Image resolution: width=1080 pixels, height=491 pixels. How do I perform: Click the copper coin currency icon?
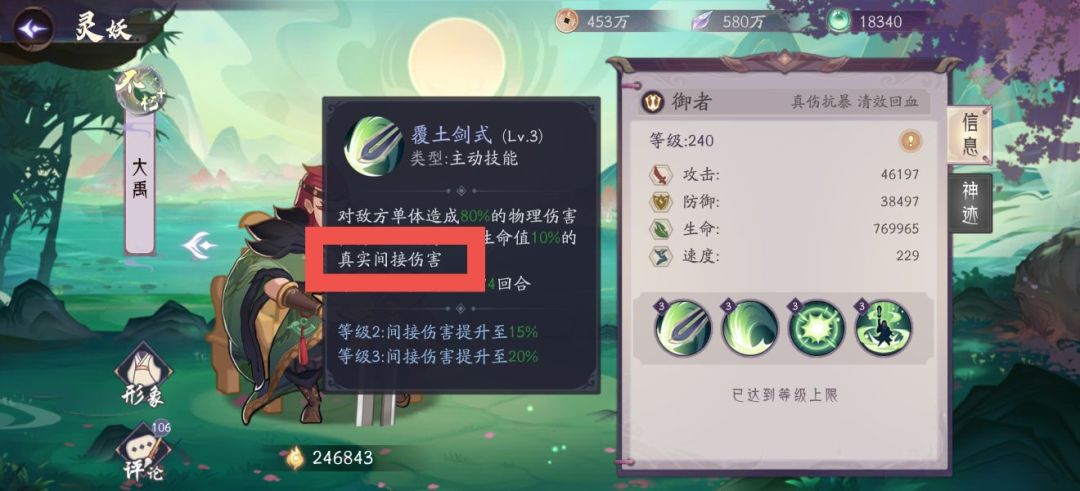pos(568,21)
